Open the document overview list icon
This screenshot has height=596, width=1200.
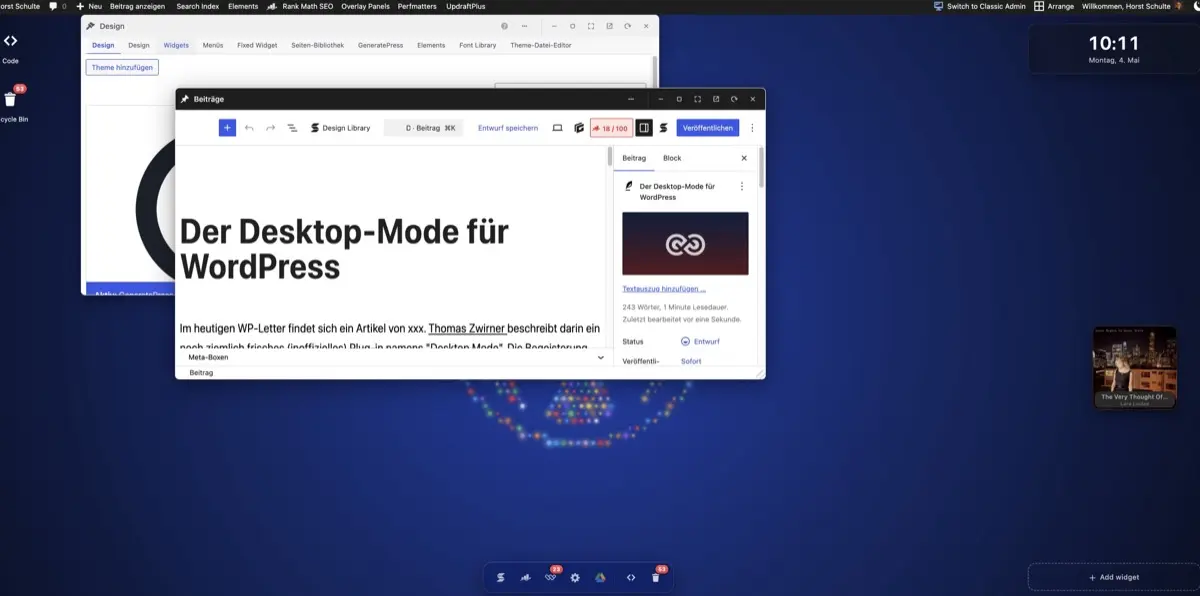click(292, 128)
